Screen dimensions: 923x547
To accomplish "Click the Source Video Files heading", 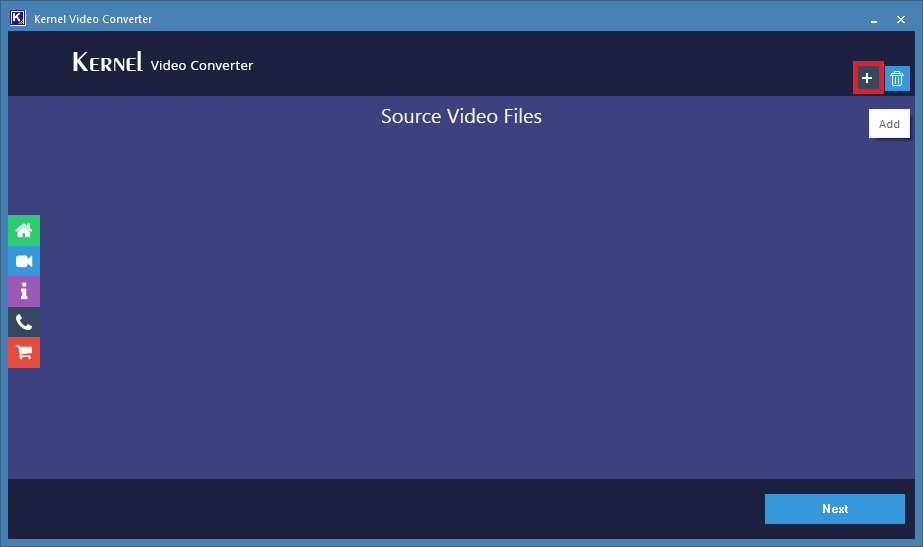I will click(461, 117).
